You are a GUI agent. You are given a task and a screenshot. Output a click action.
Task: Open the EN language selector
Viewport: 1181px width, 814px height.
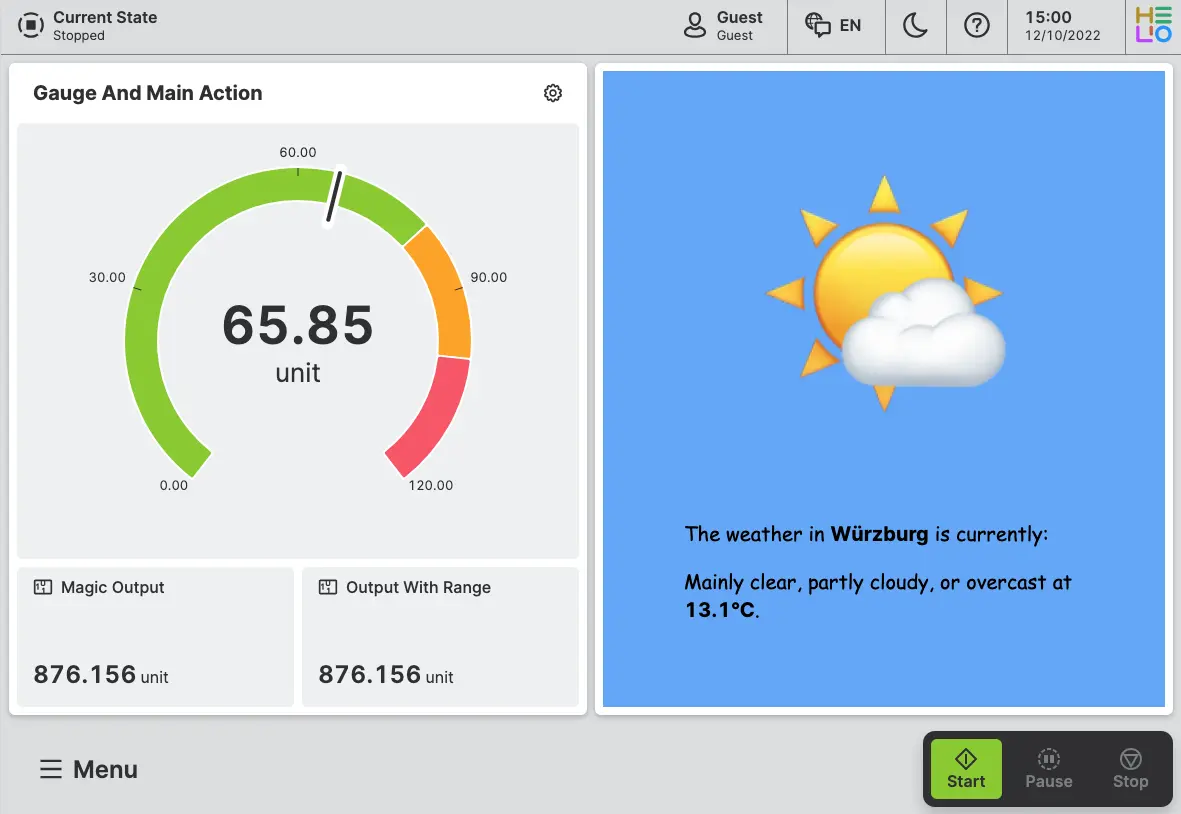point(834,26)
